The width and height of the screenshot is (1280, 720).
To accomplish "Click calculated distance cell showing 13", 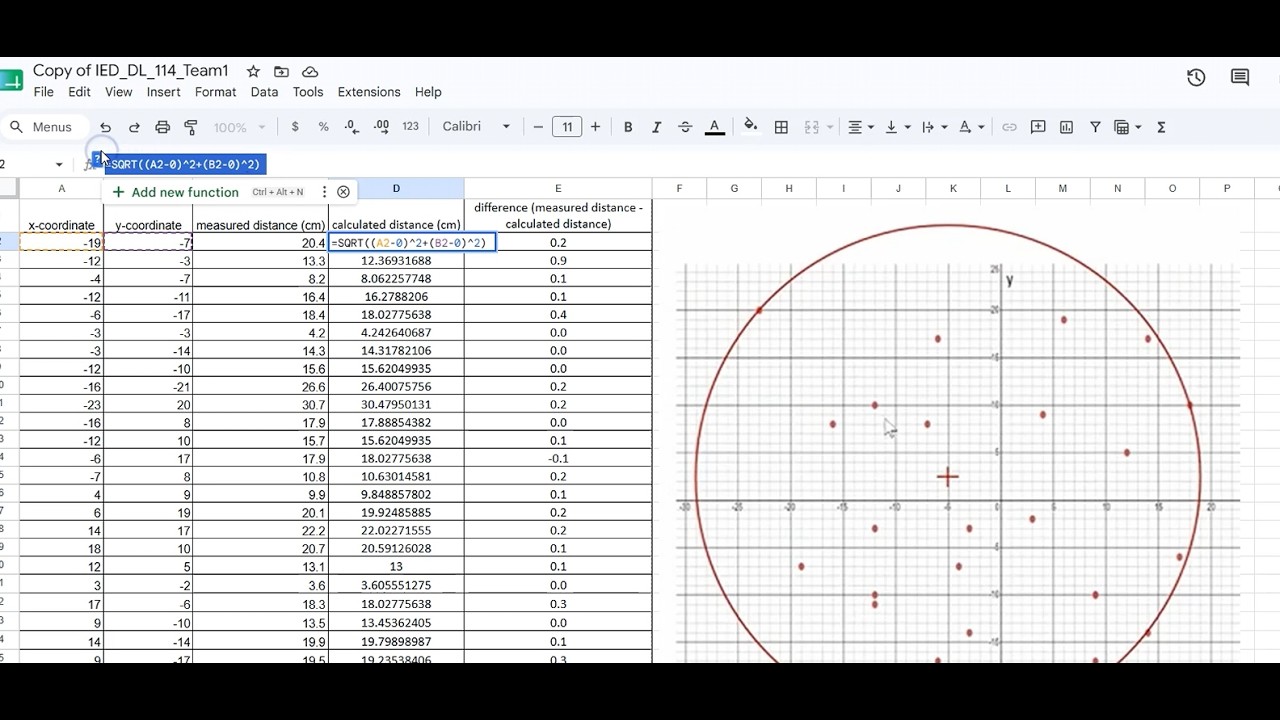I will tap(396, 567).
